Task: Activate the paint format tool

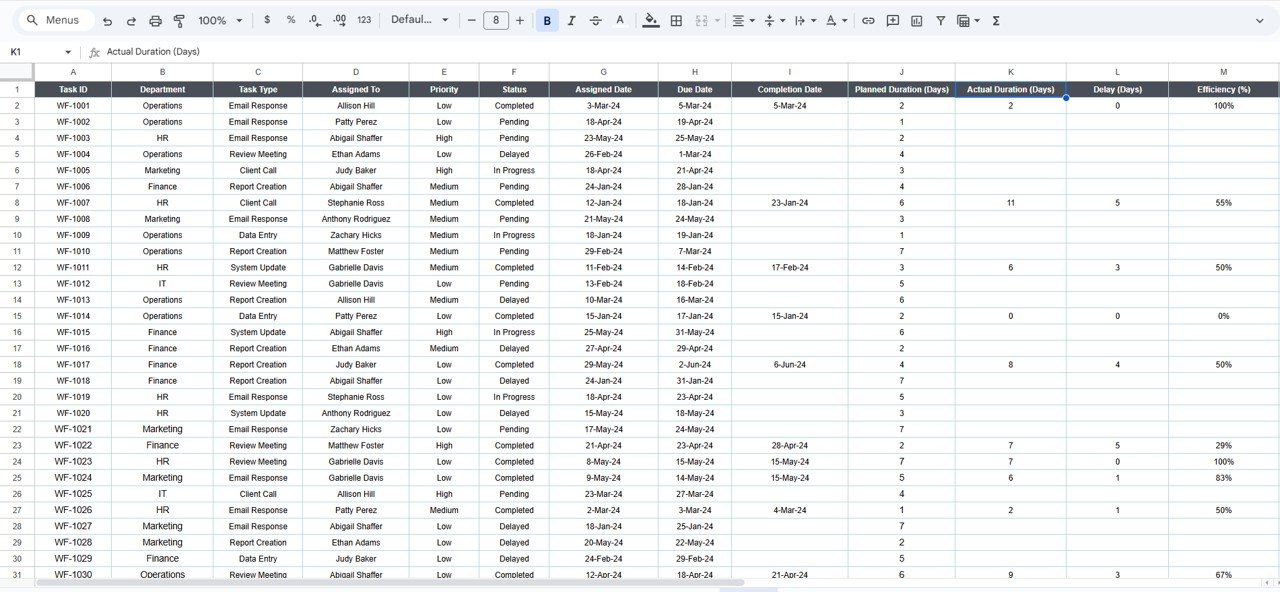Action: [x=179, y=20]
